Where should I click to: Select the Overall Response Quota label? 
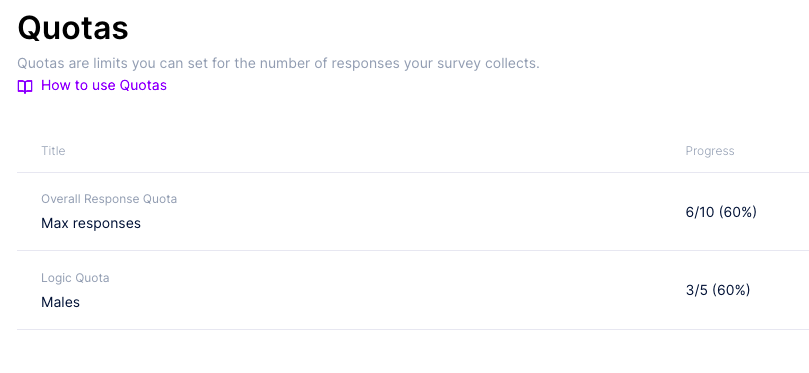[109, 199]
